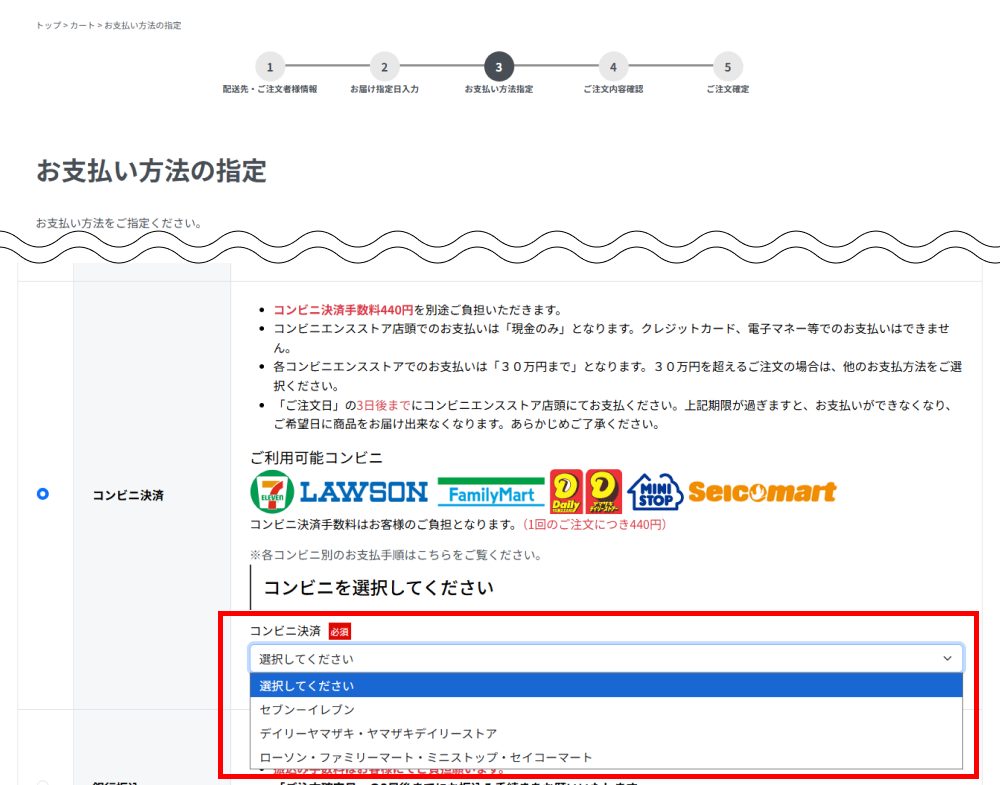Click the 3日後まで red text
This screenshot has height=785, width=1000.
(383, 405)
